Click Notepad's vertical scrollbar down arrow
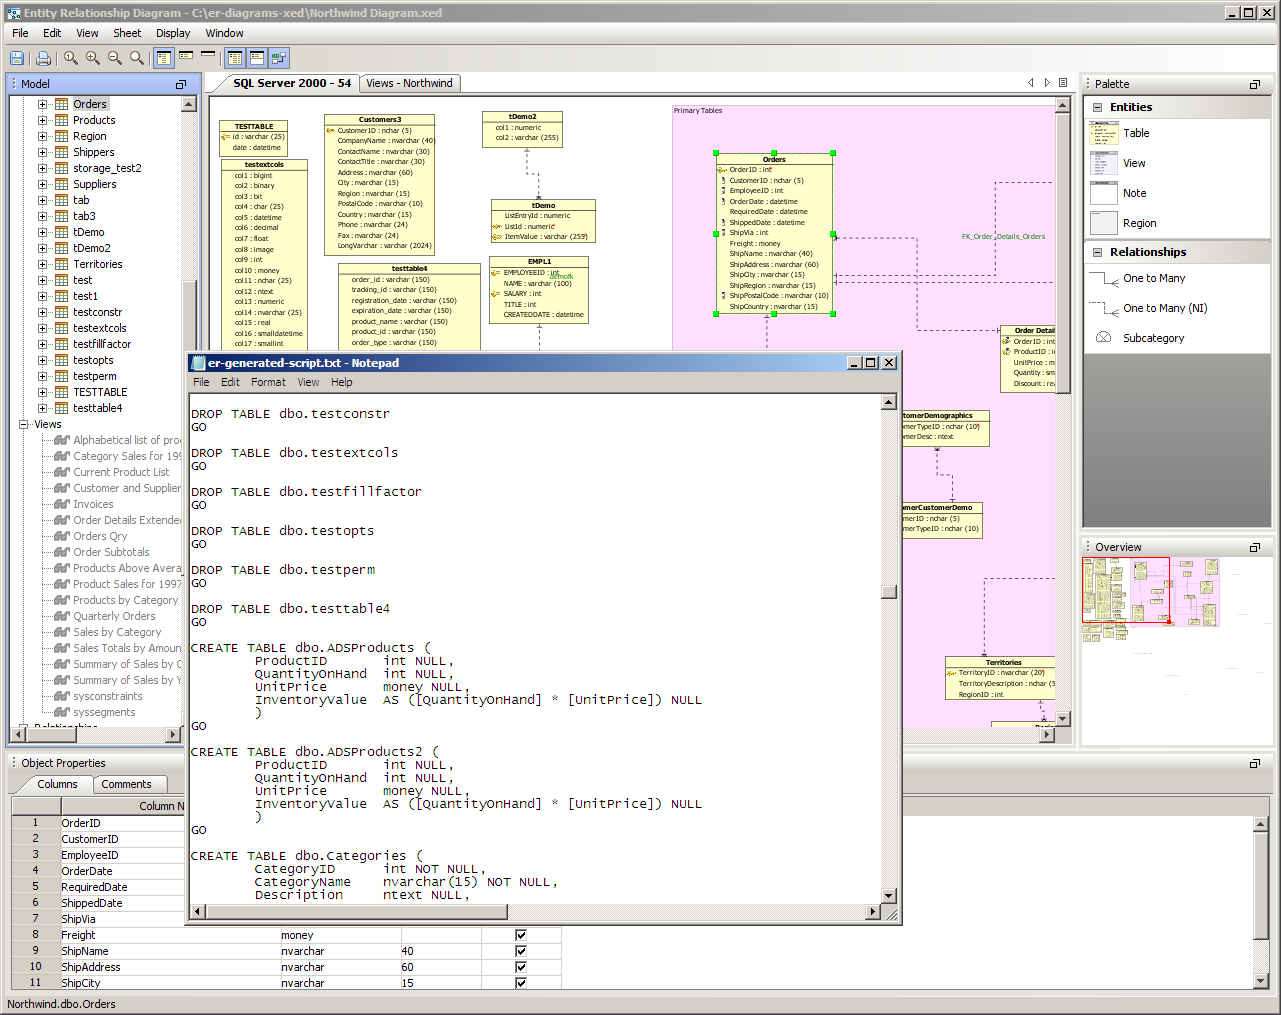The height and width of the screenshot is (1015, 1281). tap(888, 895)
